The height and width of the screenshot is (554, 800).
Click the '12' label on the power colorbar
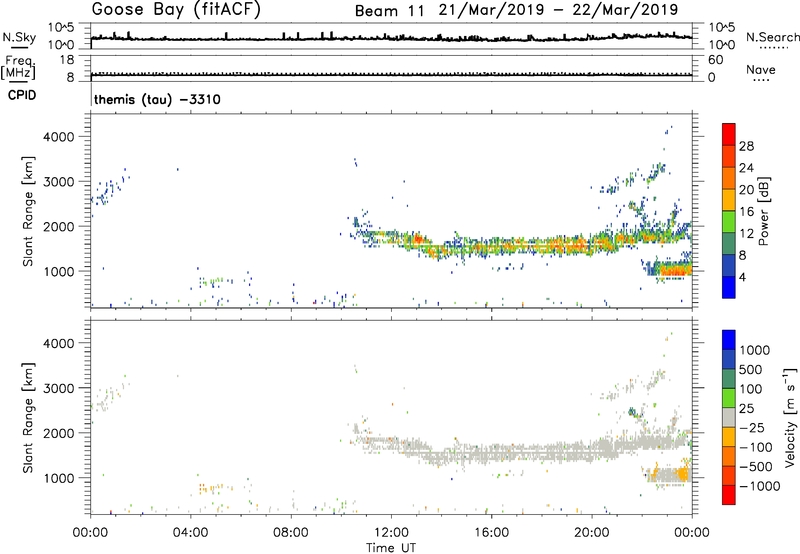tap(746, 234)
